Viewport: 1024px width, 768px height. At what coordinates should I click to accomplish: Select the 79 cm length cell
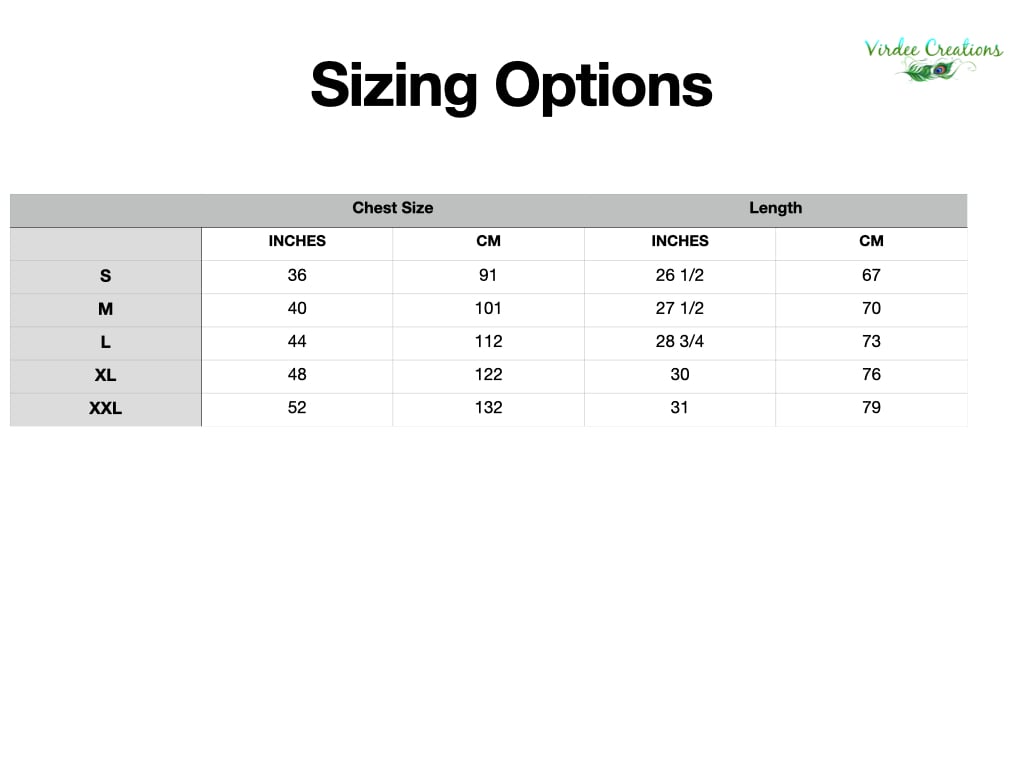[871, 407]
